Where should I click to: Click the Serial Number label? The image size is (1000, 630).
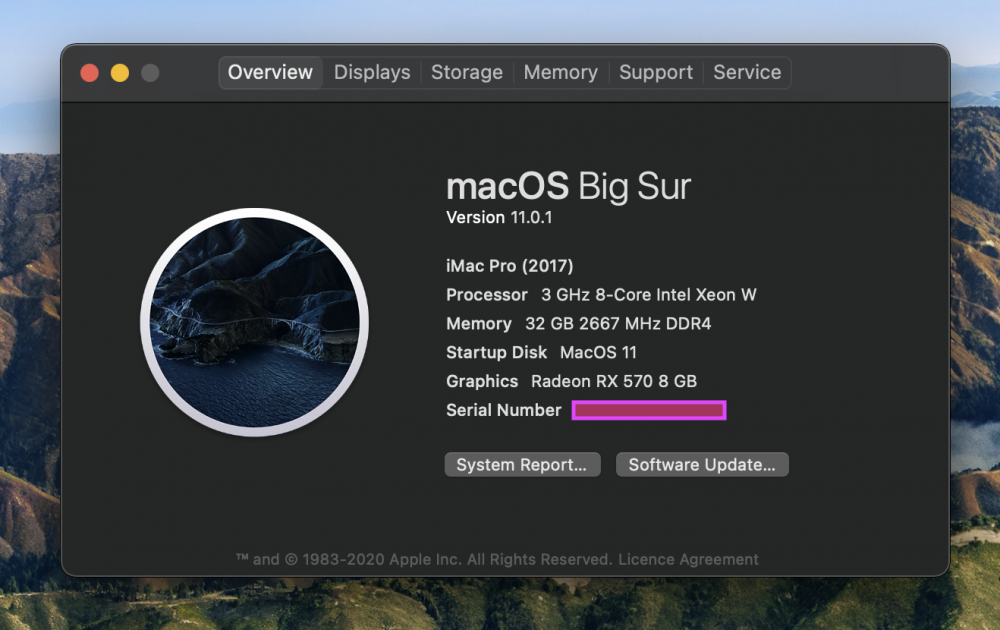[x=504, y=410]
